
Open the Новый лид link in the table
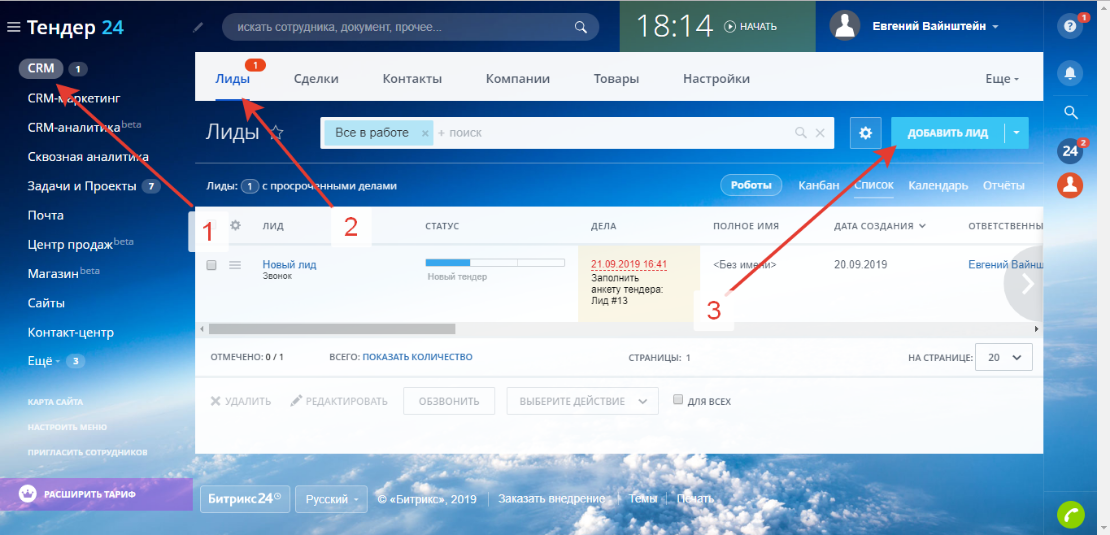(289, 265)
